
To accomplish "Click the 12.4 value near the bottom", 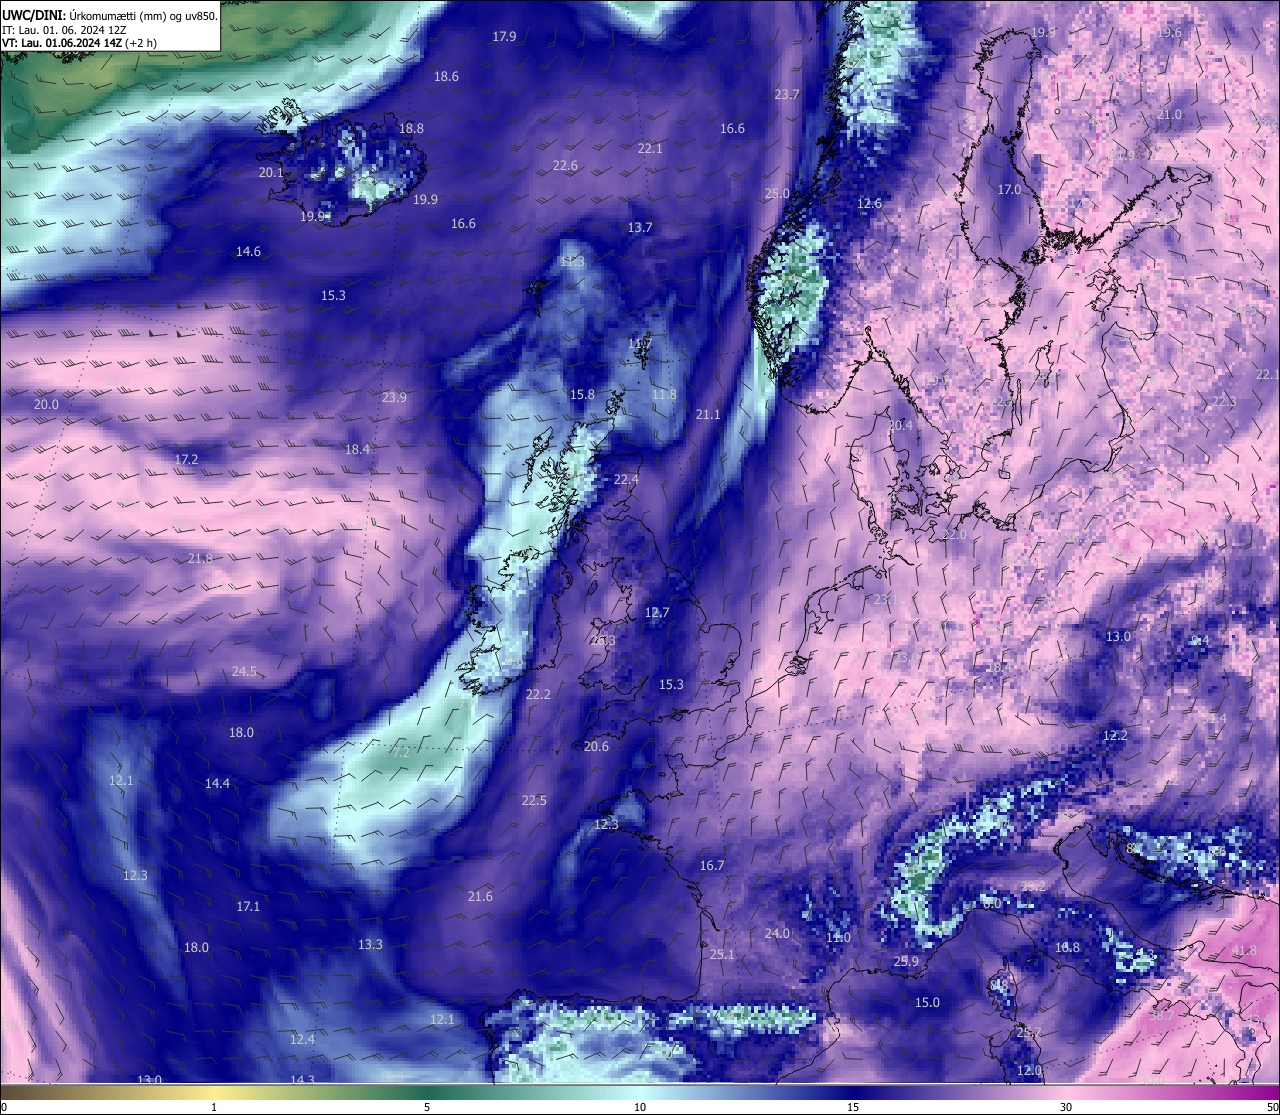I will [x=302, y=1040].
